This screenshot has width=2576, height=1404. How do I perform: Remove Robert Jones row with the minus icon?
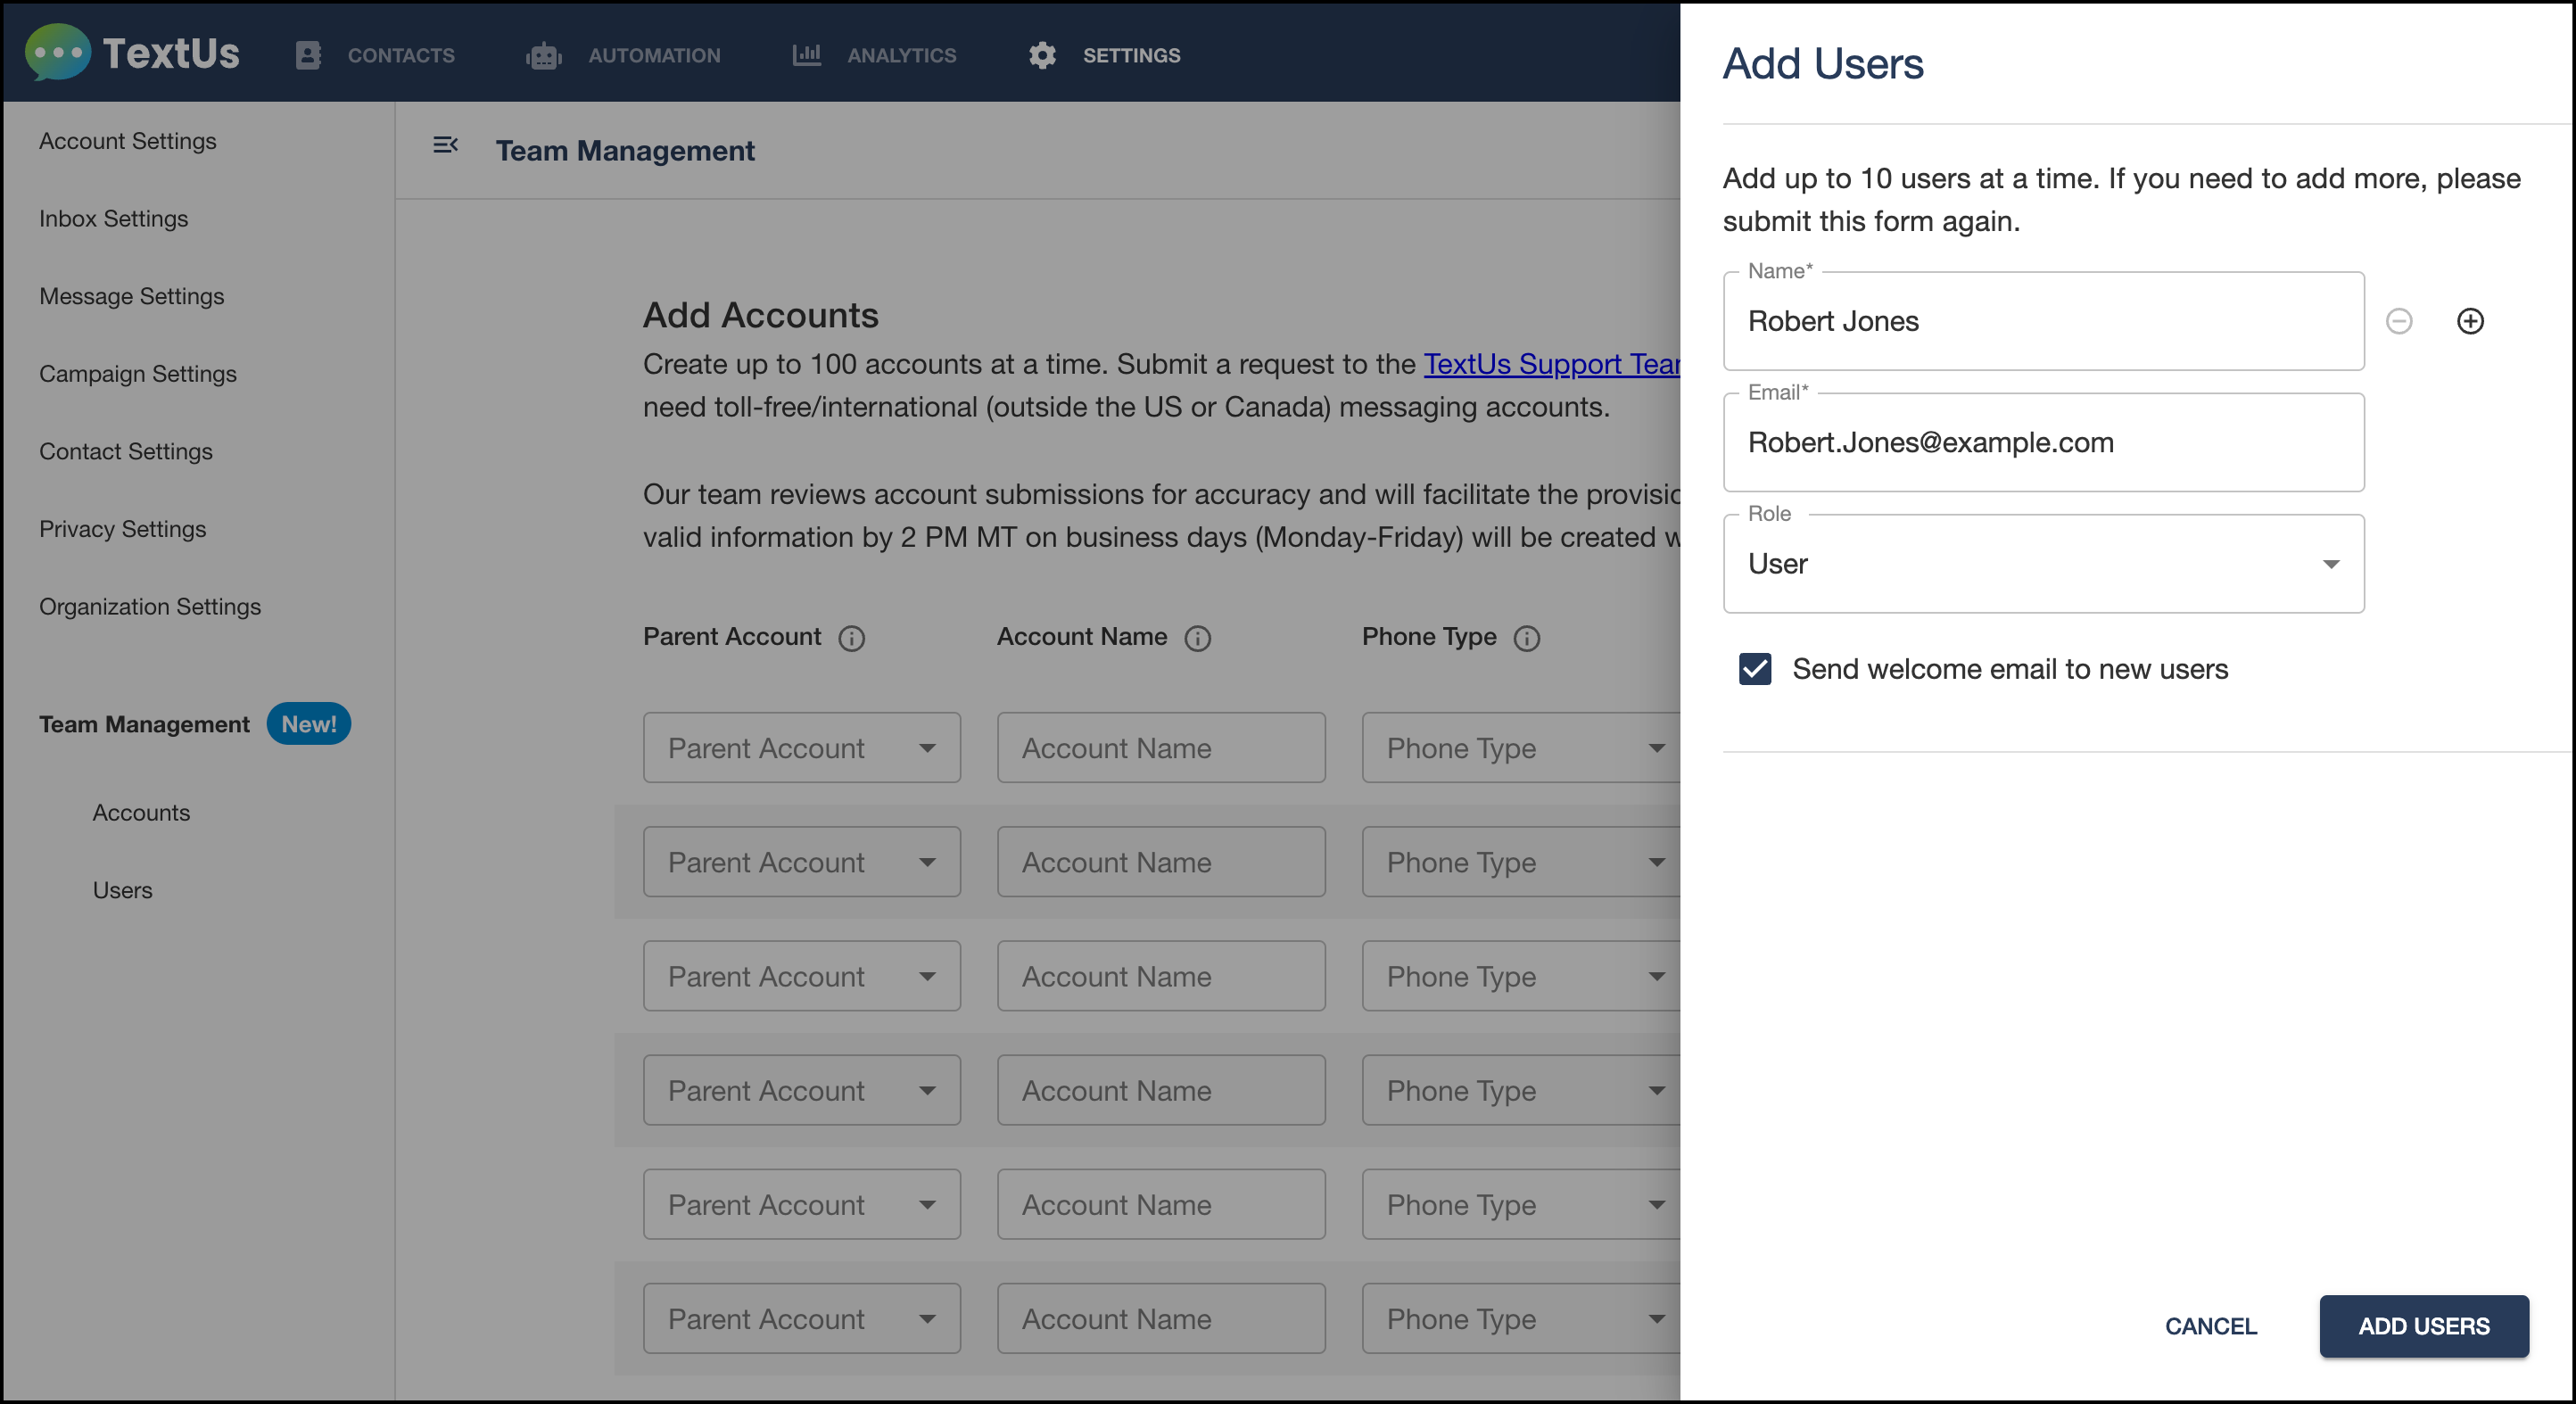tap(2399, 321)
